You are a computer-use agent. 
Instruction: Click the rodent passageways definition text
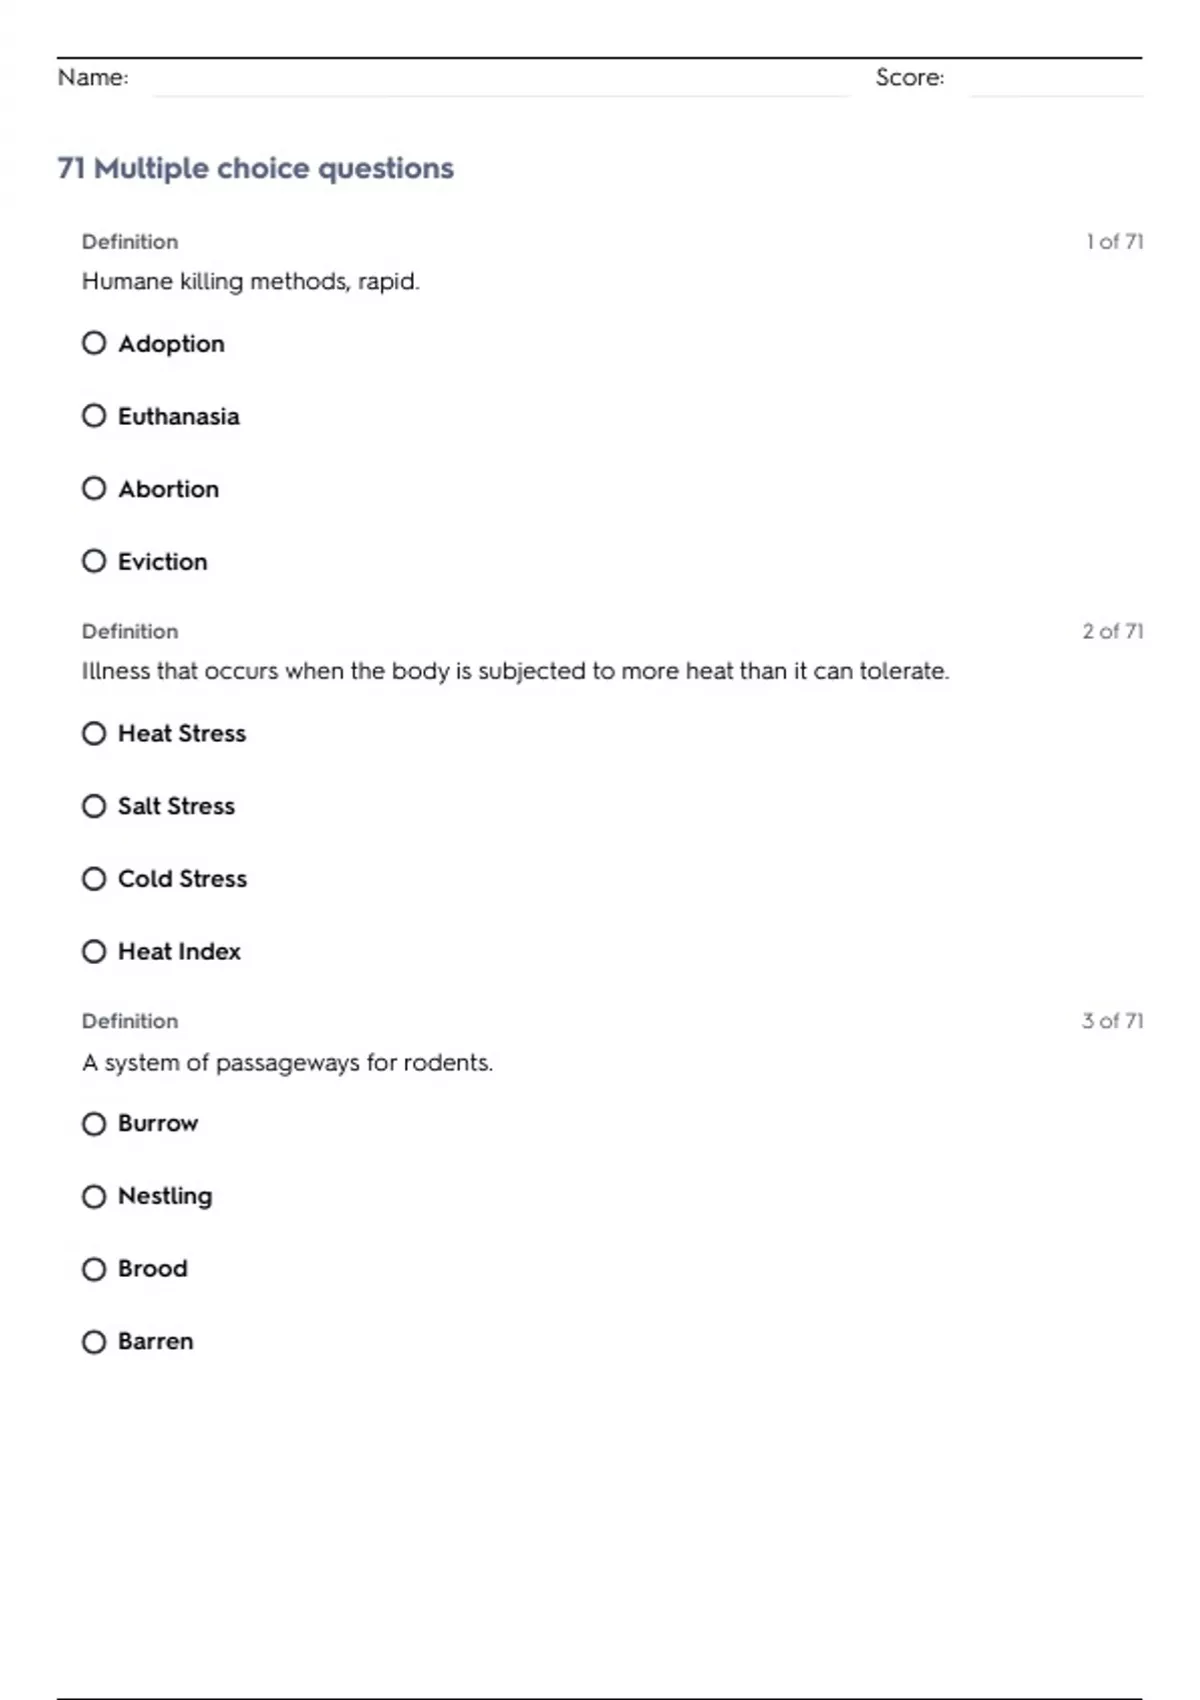(x=287, y=1062)
